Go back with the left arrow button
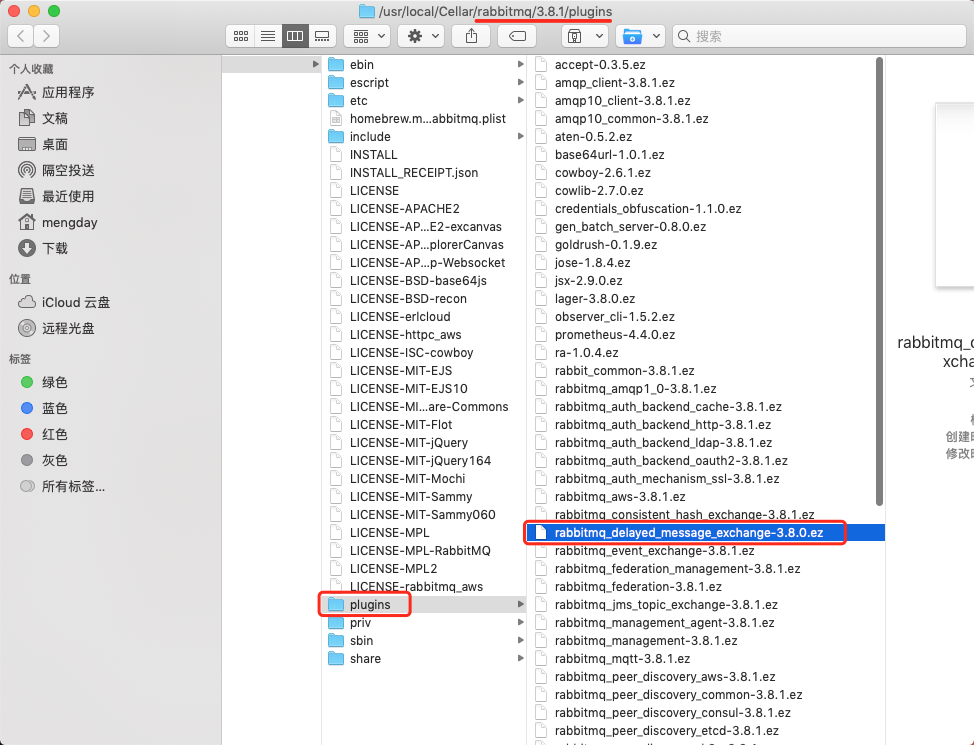Image resolution: width=974 pixels, height=745 pixels. click(x=20, y=36)
